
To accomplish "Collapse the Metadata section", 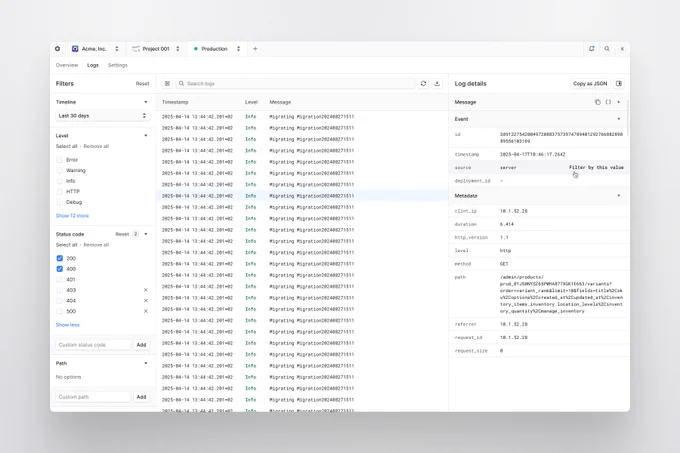I will 619,196.
